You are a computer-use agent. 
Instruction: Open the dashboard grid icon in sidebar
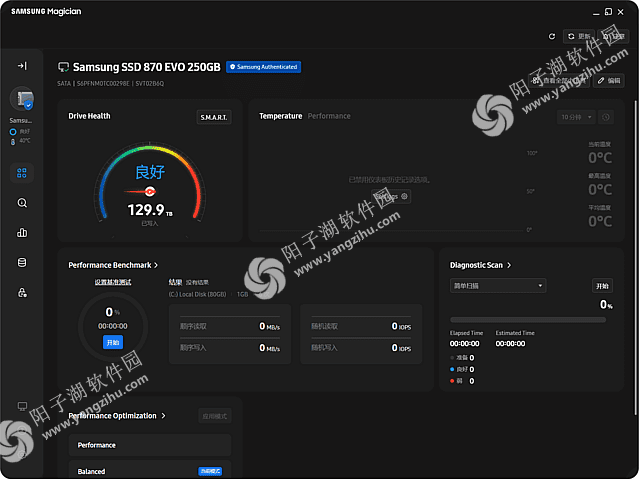[22, 173]
